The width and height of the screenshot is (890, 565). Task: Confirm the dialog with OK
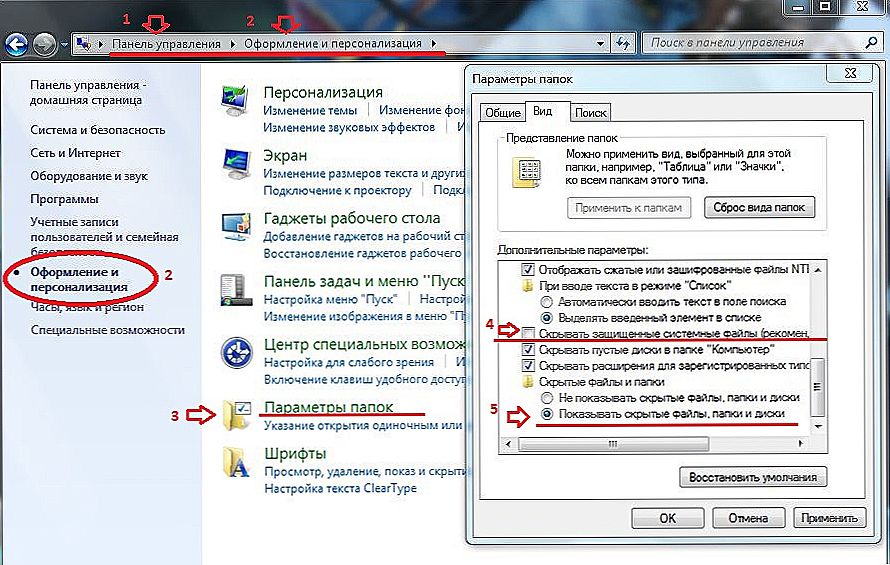pos(668,518)
